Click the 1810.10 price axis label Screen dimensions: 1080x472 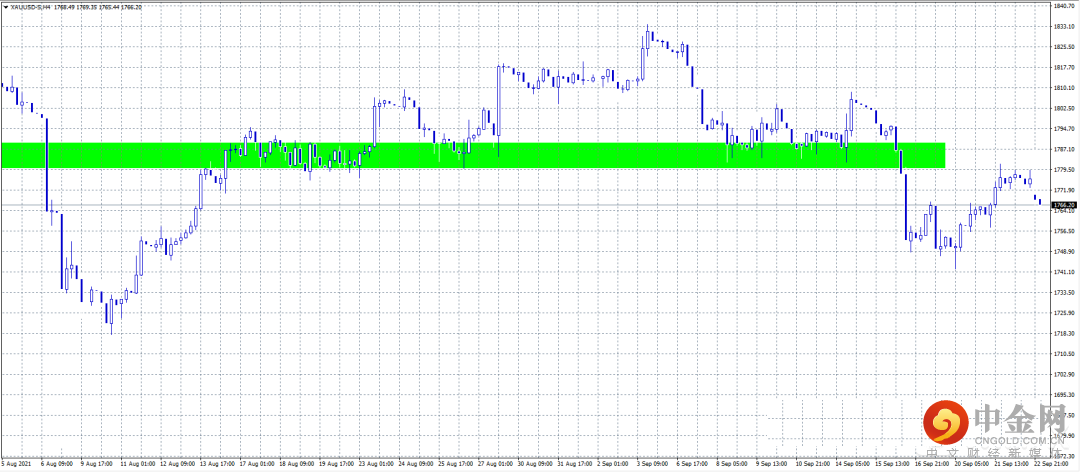pyautogui.click(x=1065, y=88)
